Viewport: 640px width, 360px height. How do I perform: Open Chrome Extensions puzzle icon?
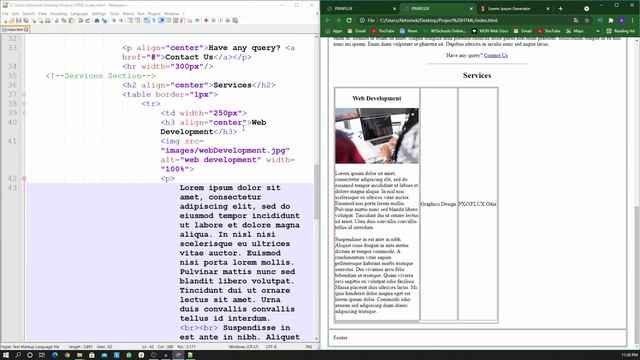tap(611, 20)
